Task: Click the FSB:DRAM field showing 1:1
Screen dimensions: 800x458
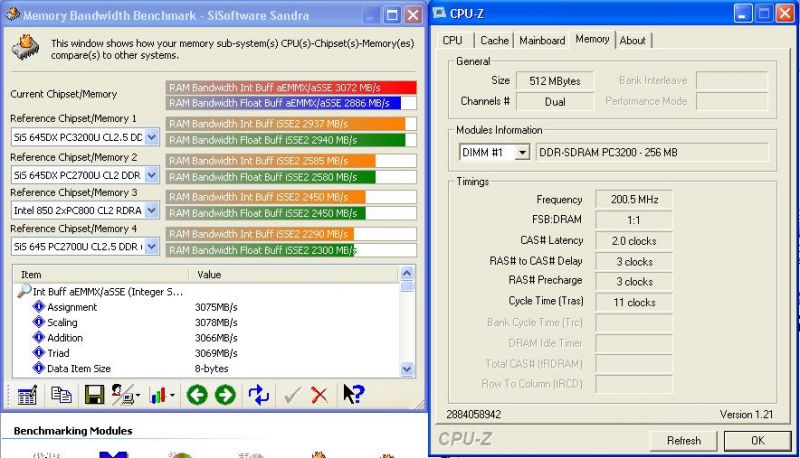Action: 634,220
